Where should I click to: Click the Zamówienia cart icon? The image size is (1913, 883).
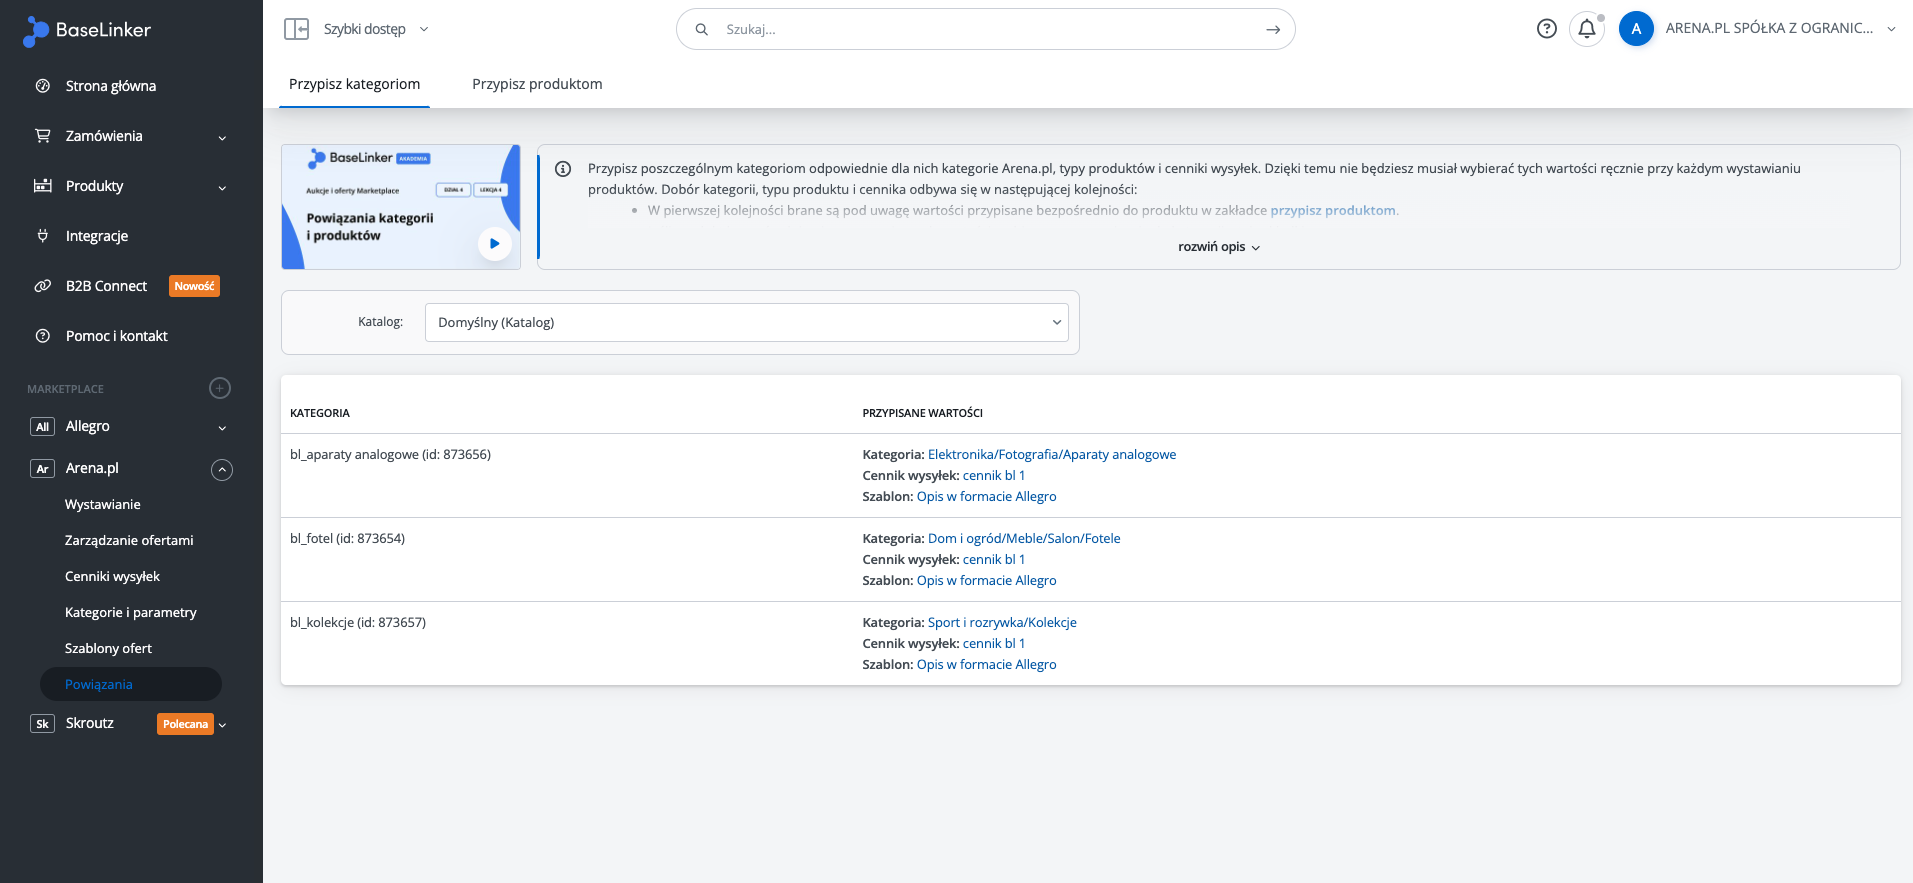43,136
